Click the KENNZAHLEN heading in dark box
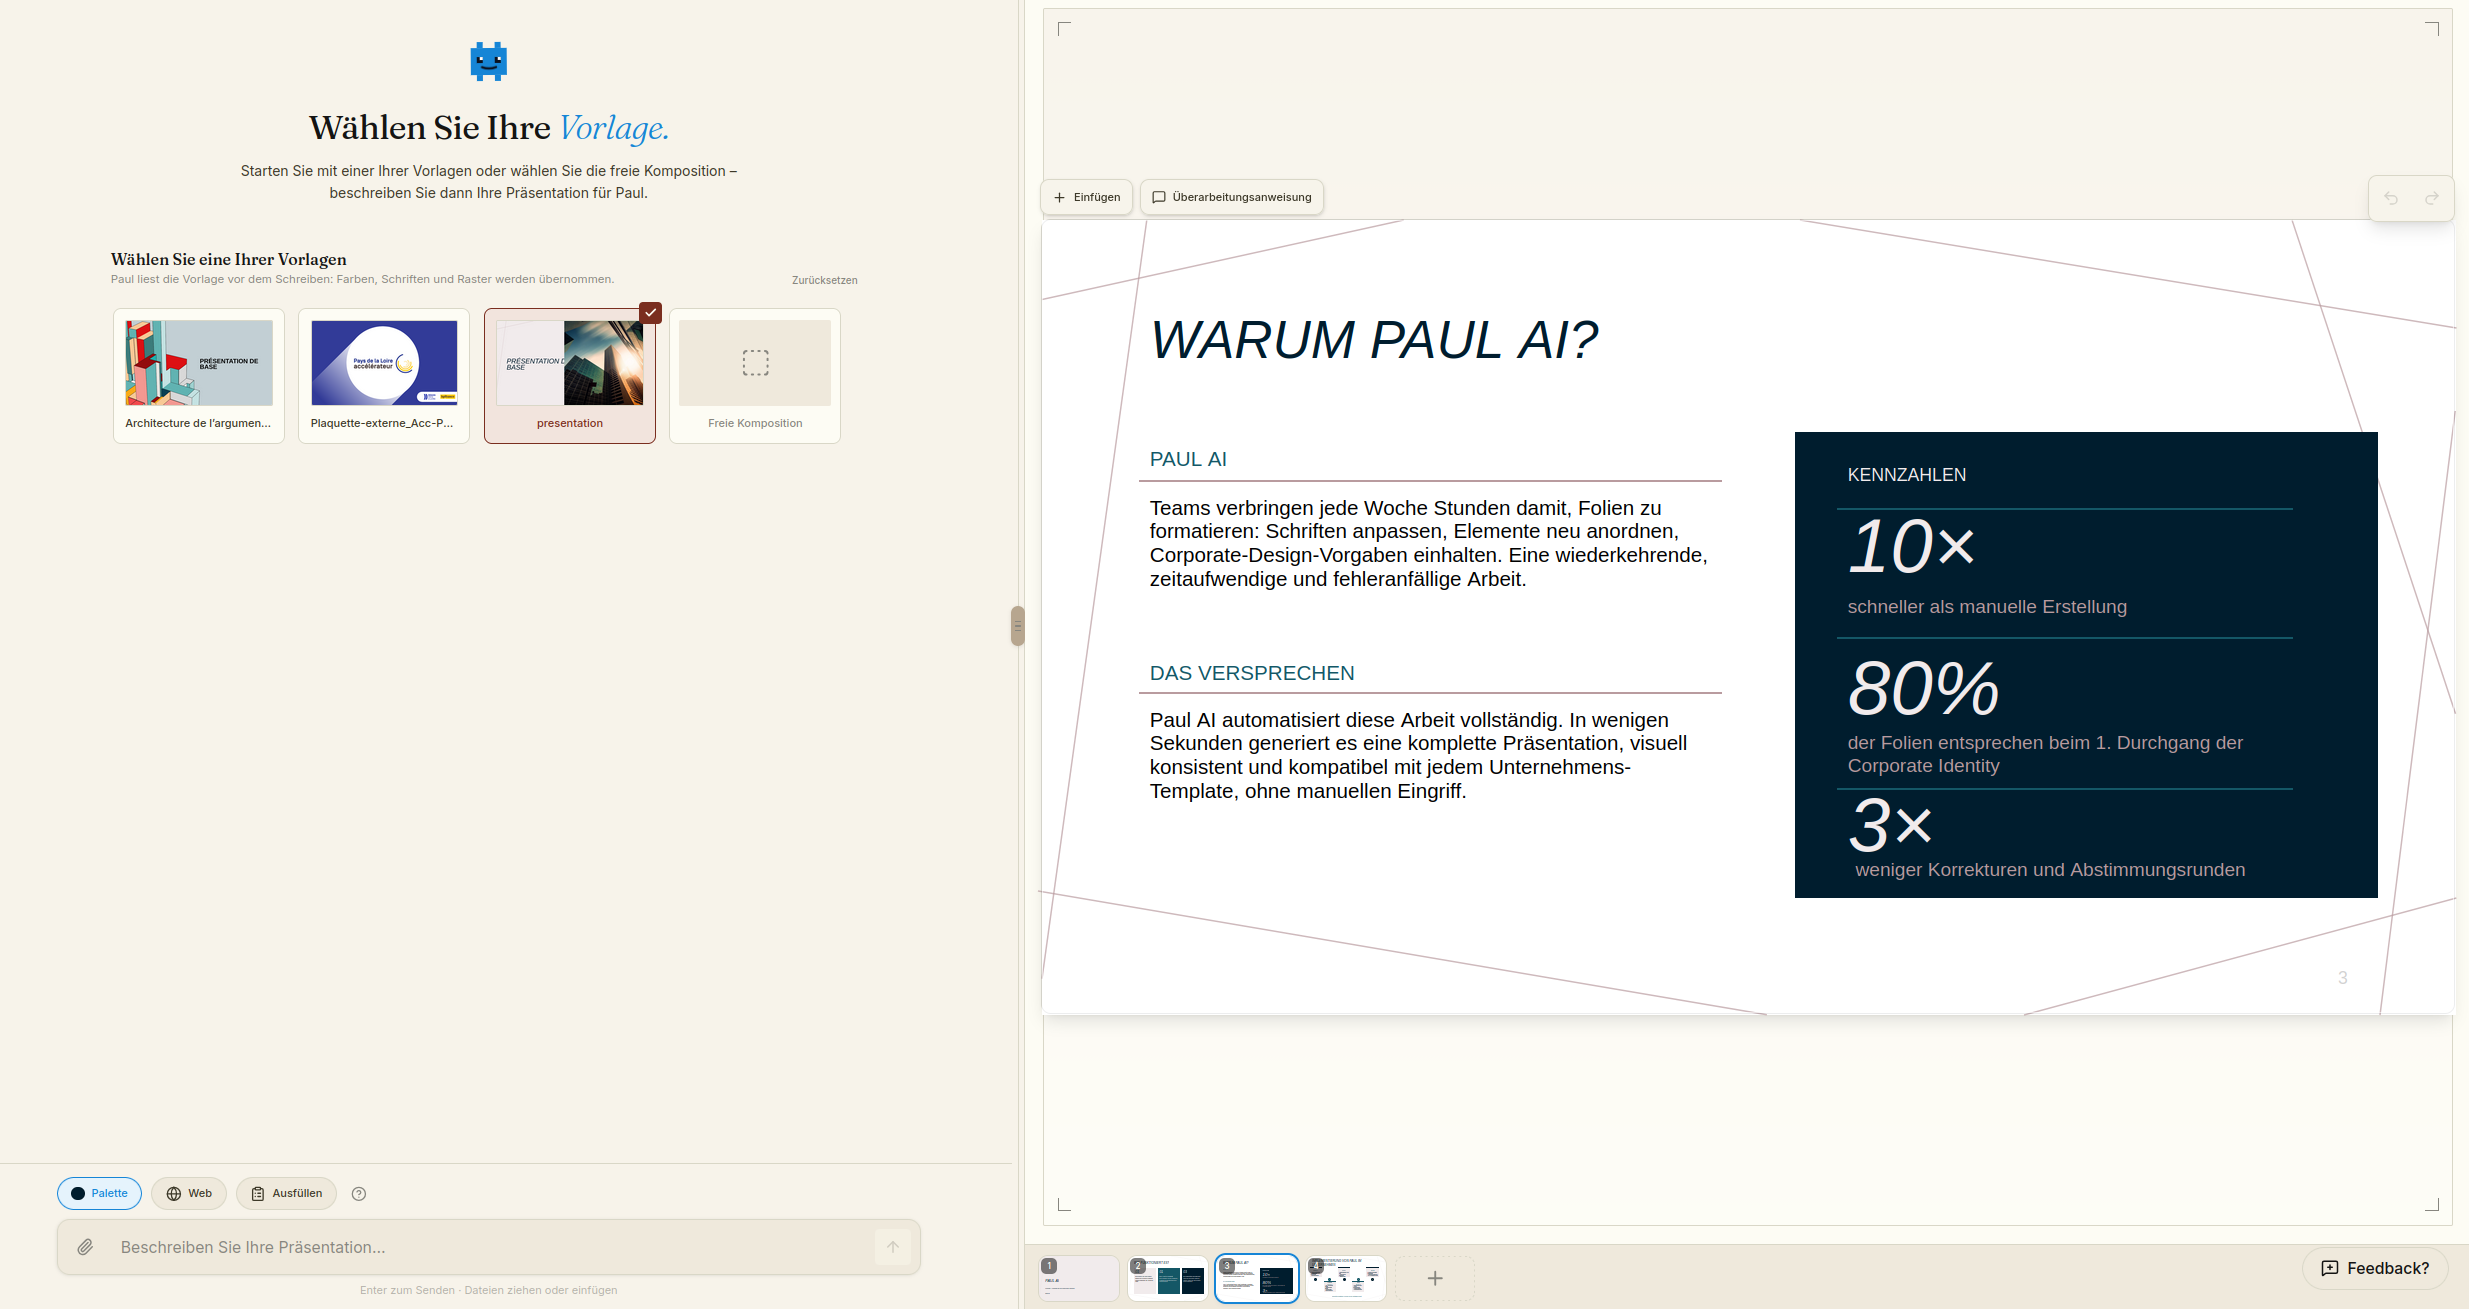Image resolution: width=2469 pixels, height=1309 pixels. (x=1907, y=475)
